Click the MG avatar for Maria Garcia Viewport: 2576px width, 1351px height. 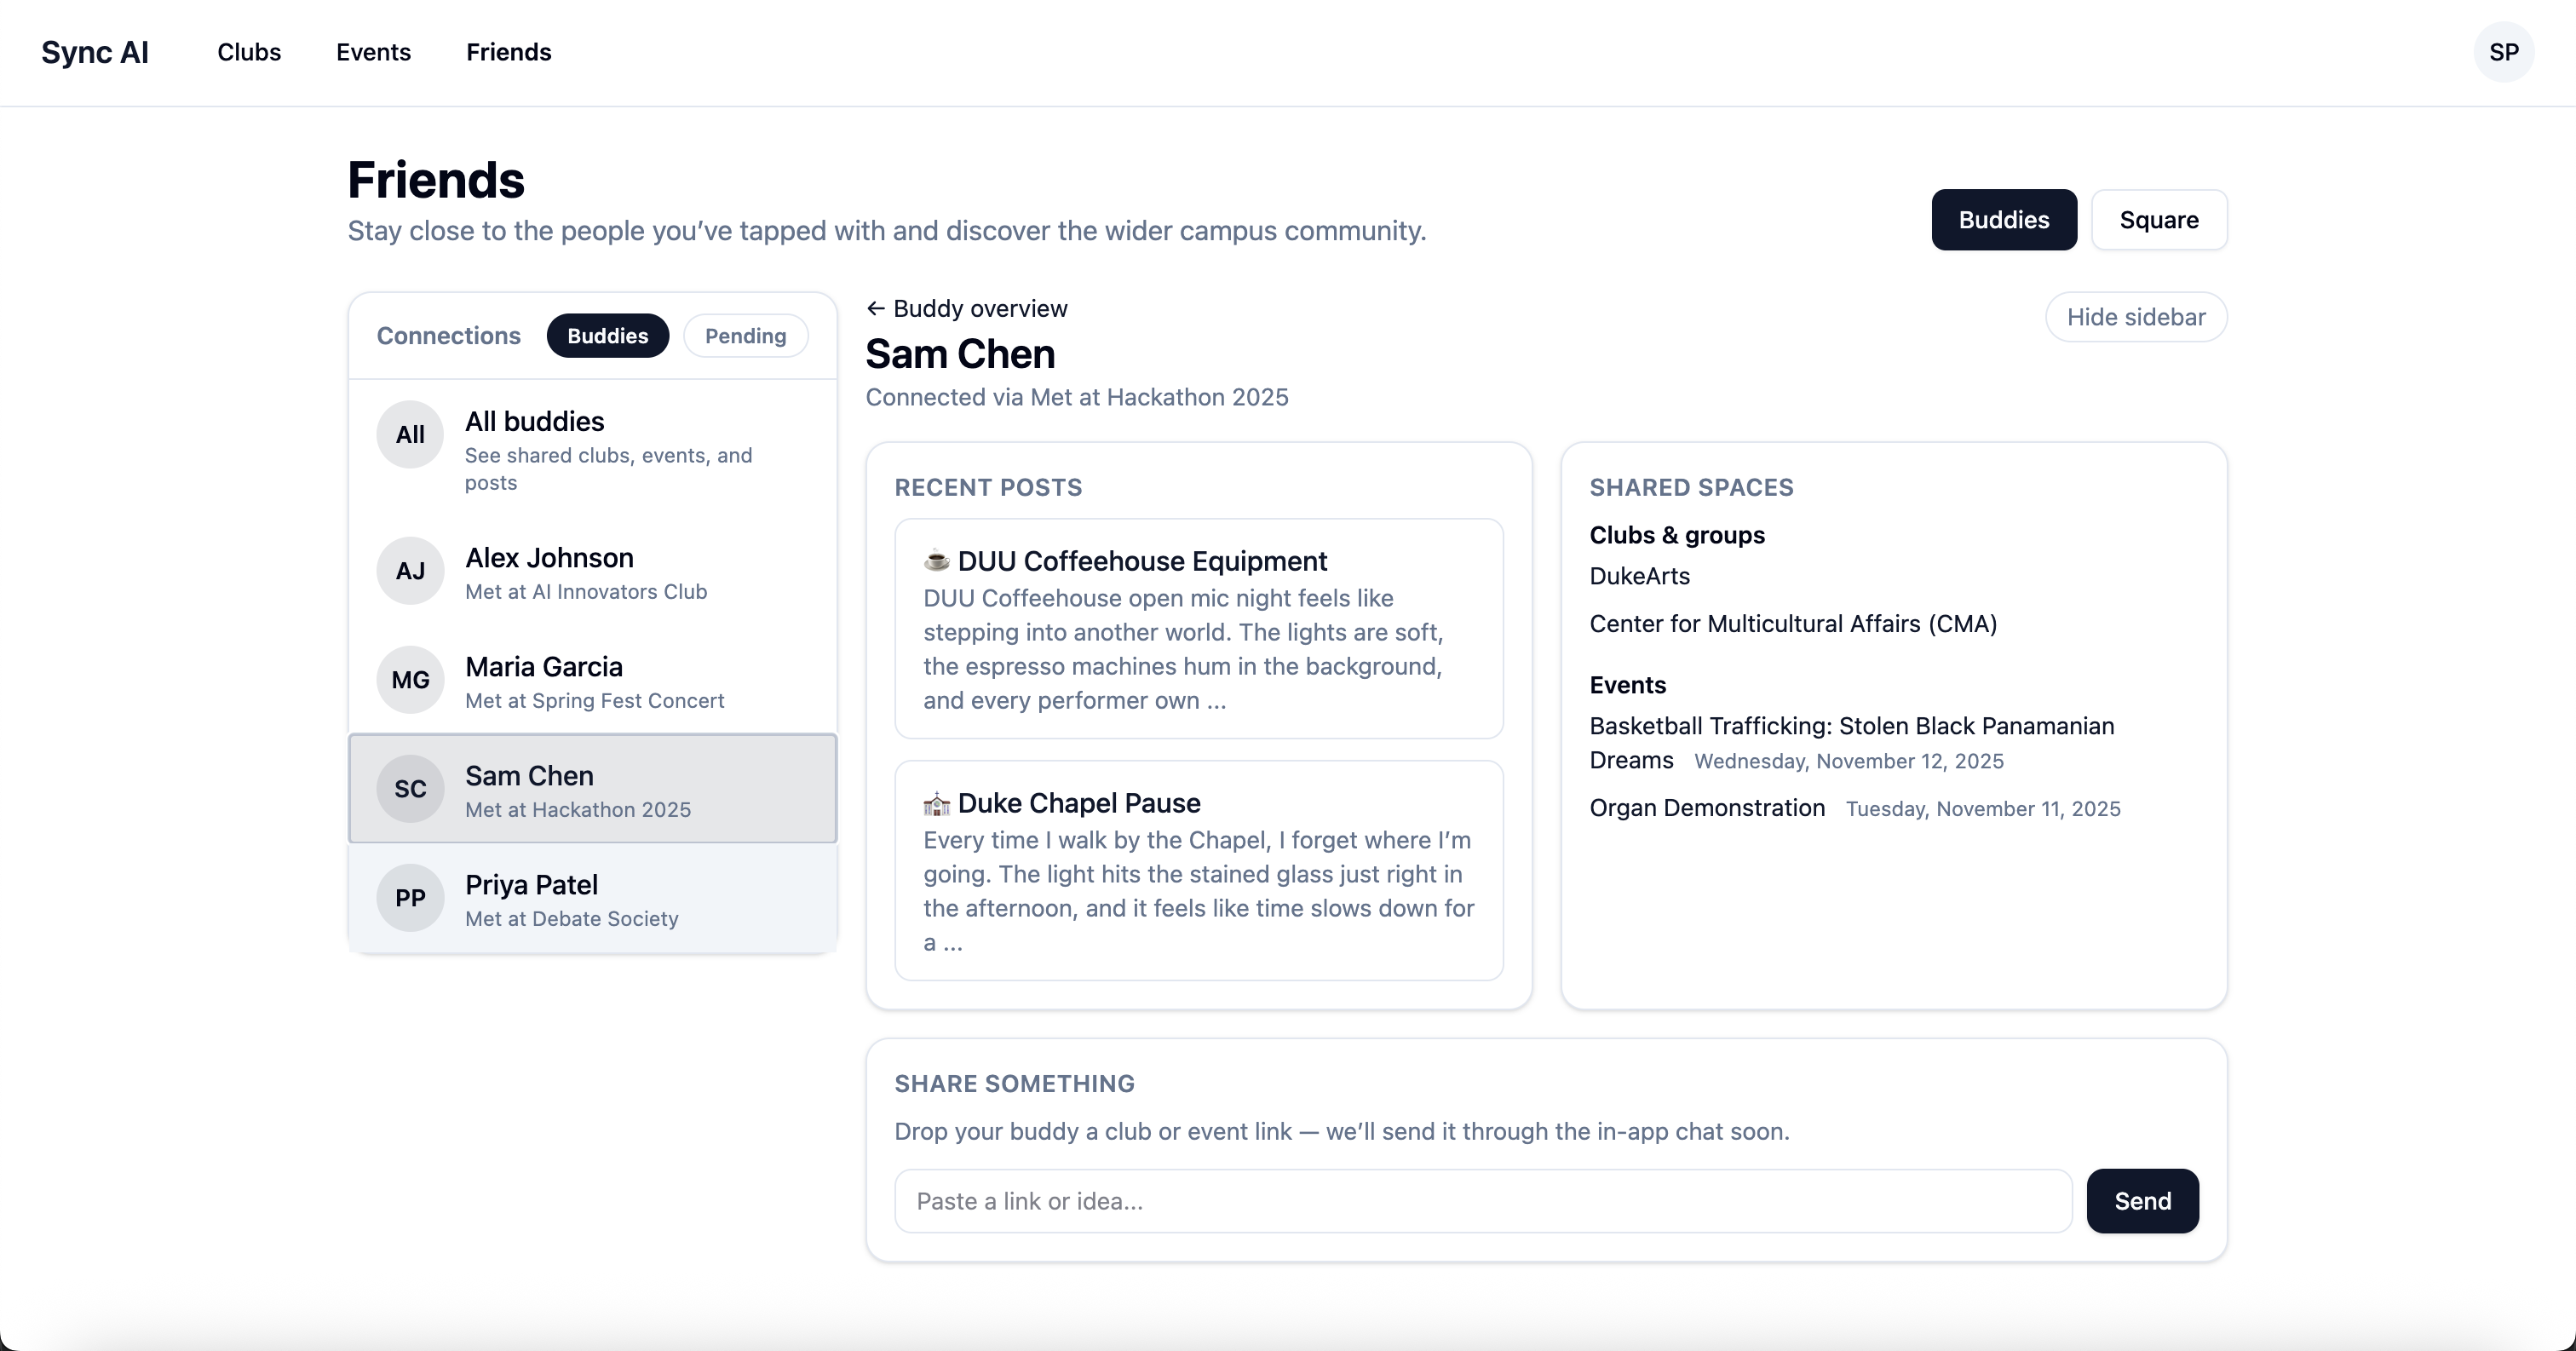coord(410,680)
